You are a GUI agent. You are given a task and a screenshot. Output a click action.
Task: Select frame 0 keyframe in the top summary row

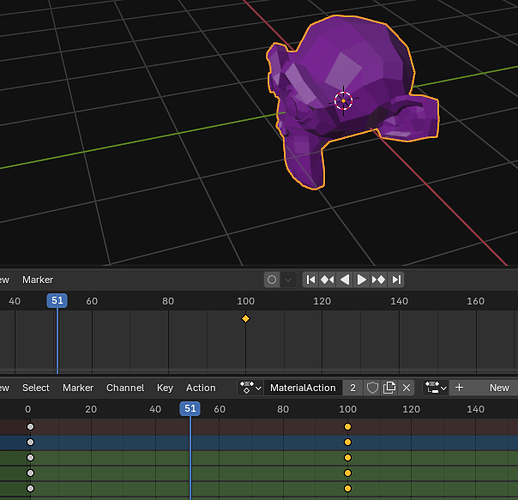click(x=30, y=427)
